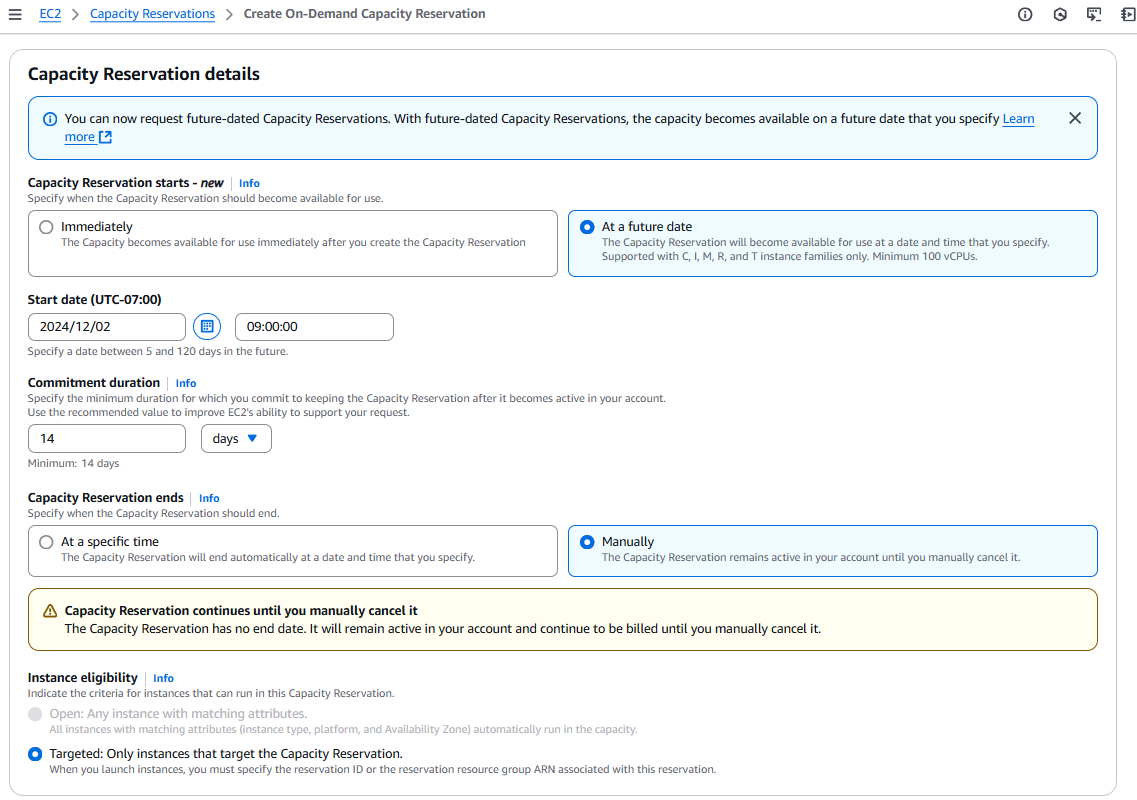Image resolution: width=1137 pixels, height=800 pixels.
Task: Select the 'Manually' end radio button
Action: click(587, 542)
